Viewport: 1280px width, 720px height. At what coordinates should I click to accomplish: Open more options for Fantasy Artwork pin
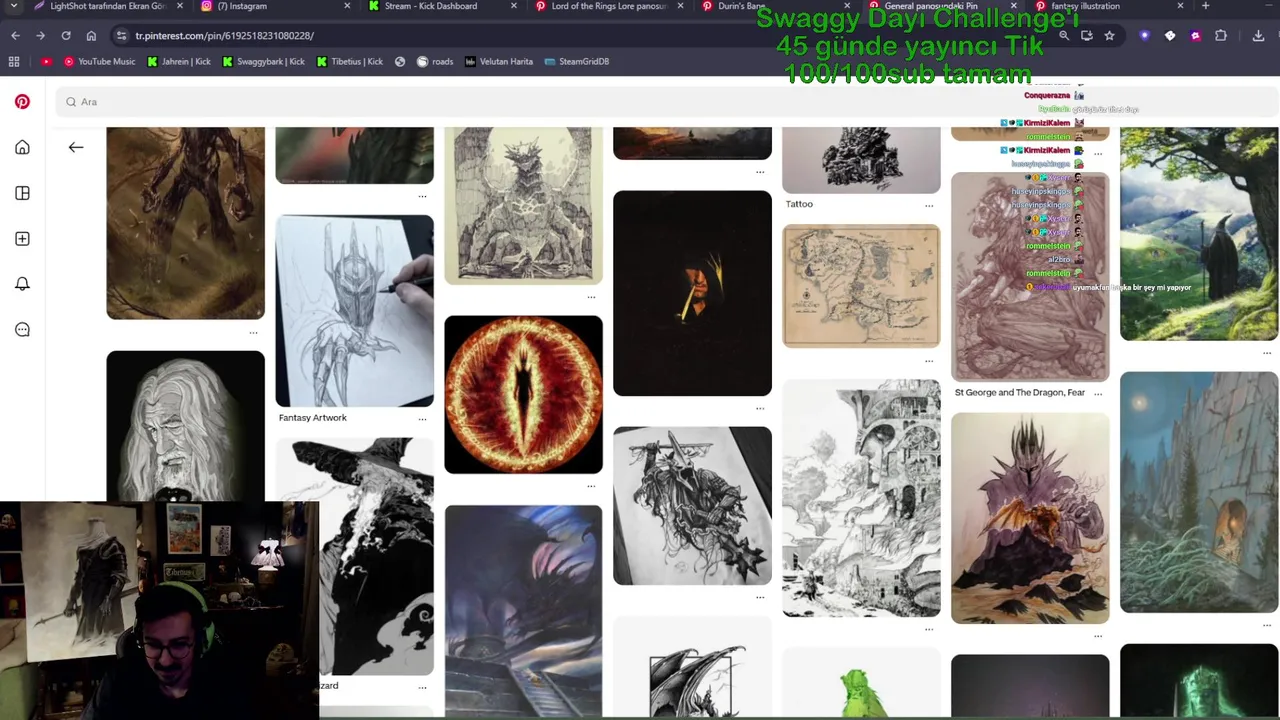point(422,419)
